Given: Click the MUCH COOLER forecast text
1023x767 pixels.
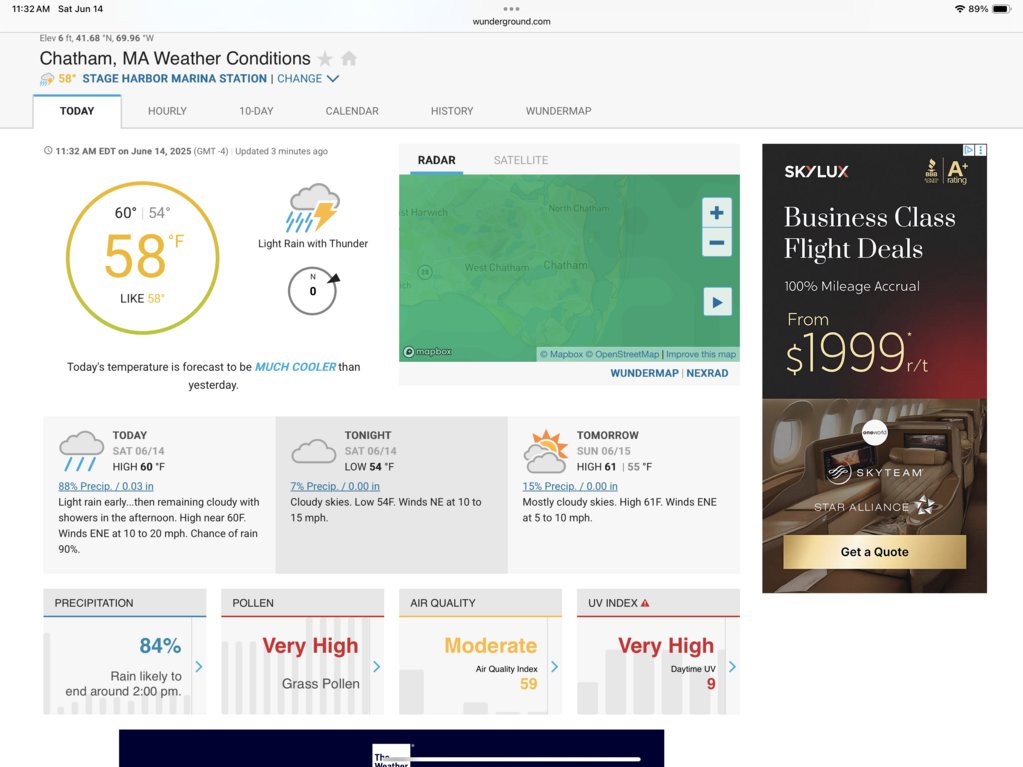Looking at the screenshot, I should tap(295, 367).
